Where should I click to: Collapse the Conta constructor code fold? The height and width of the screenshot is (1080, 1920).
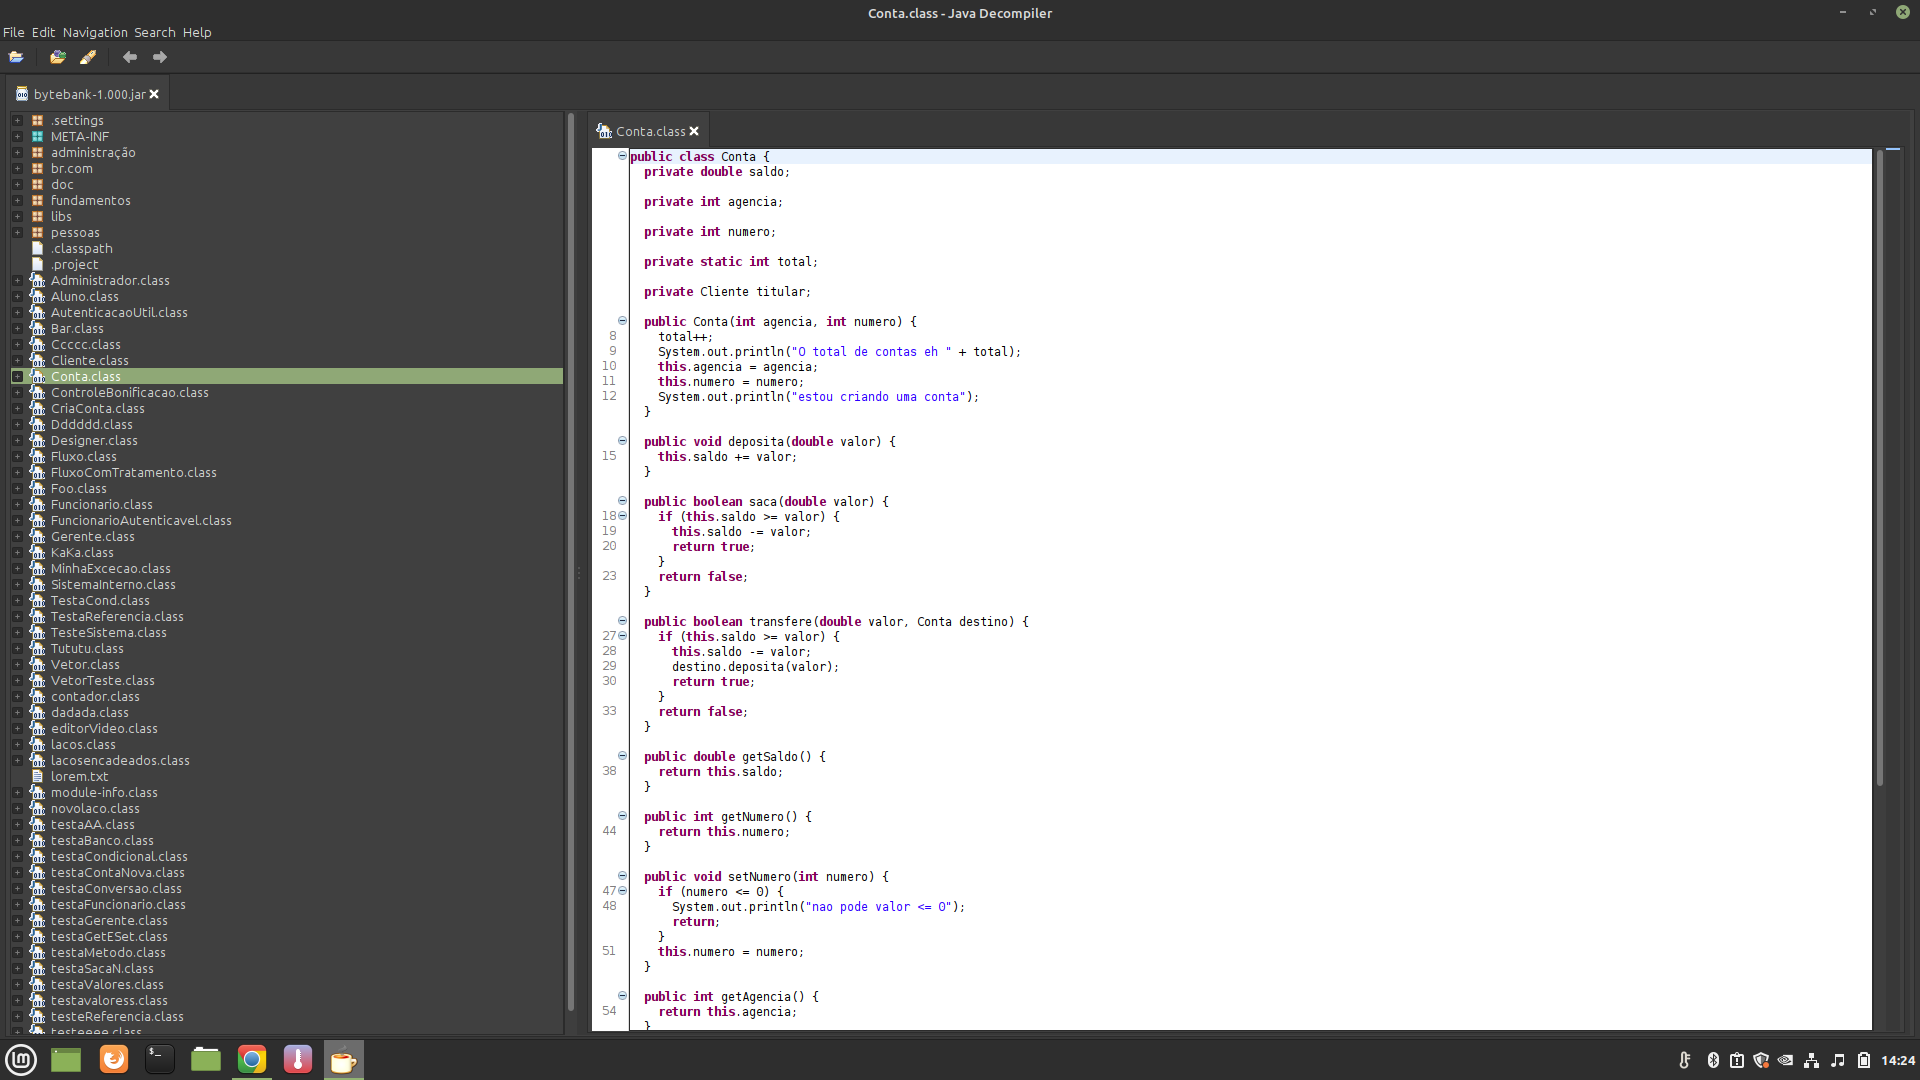point(622,321)
